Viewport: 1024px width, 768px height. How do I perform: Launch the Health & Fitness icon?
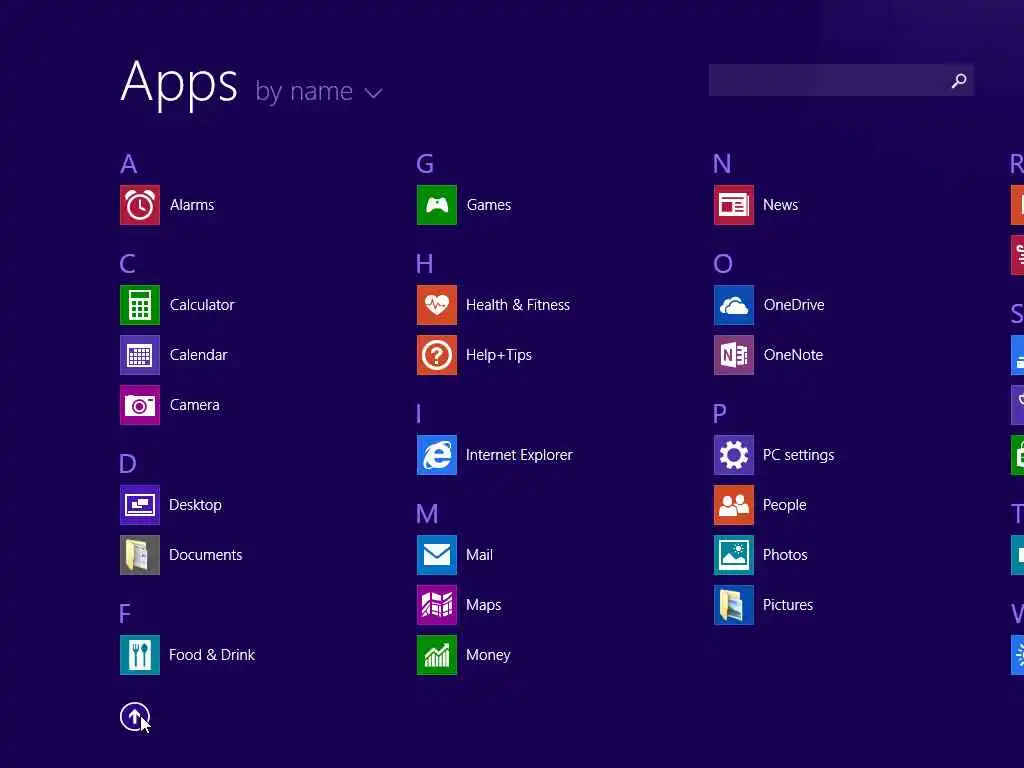(437, 305)
